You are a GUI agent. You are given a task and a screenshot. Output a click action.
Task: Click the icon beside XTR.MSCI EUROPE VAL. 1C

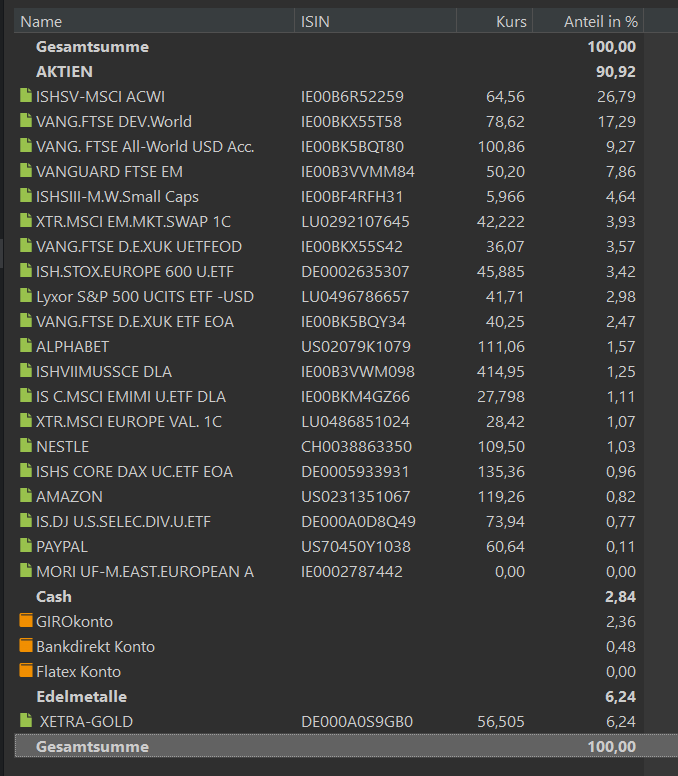26,420
